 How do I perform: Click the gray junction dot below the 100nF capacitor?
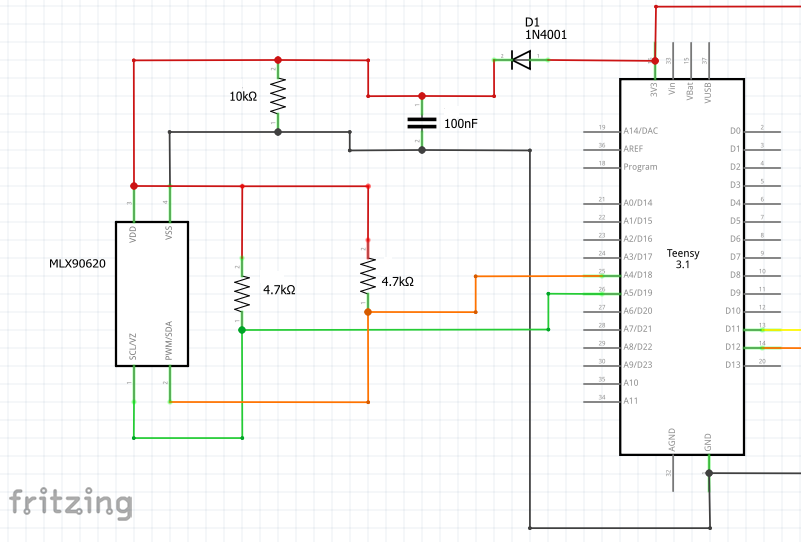point(422,150)
